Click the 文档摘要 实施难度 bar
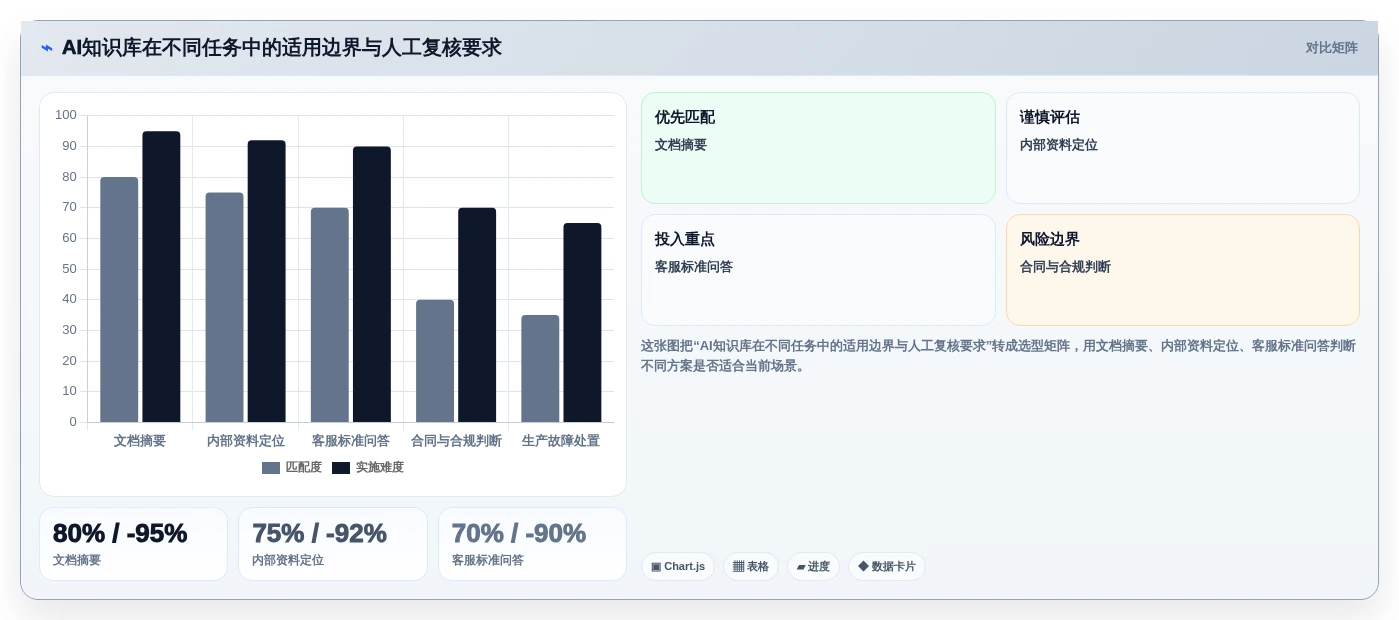 pyautogui.click(x=161, y=277)
